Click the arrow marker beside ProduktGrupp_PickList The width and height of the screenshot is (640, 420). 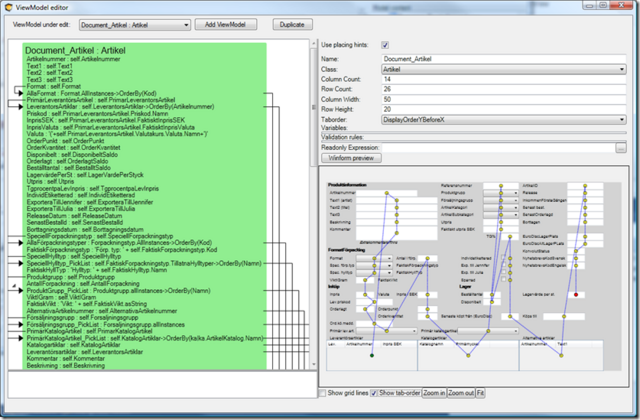pos(20,291)
